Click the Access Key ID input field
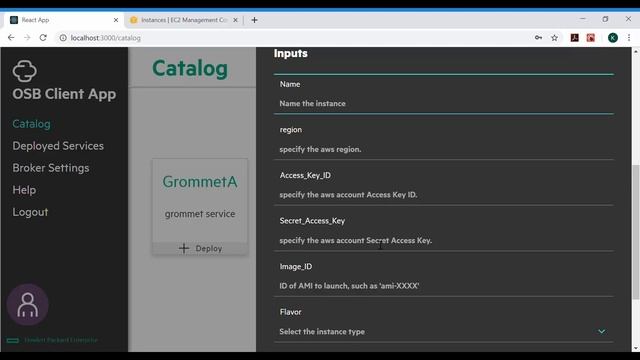640x360 pixels. point(443,195)
